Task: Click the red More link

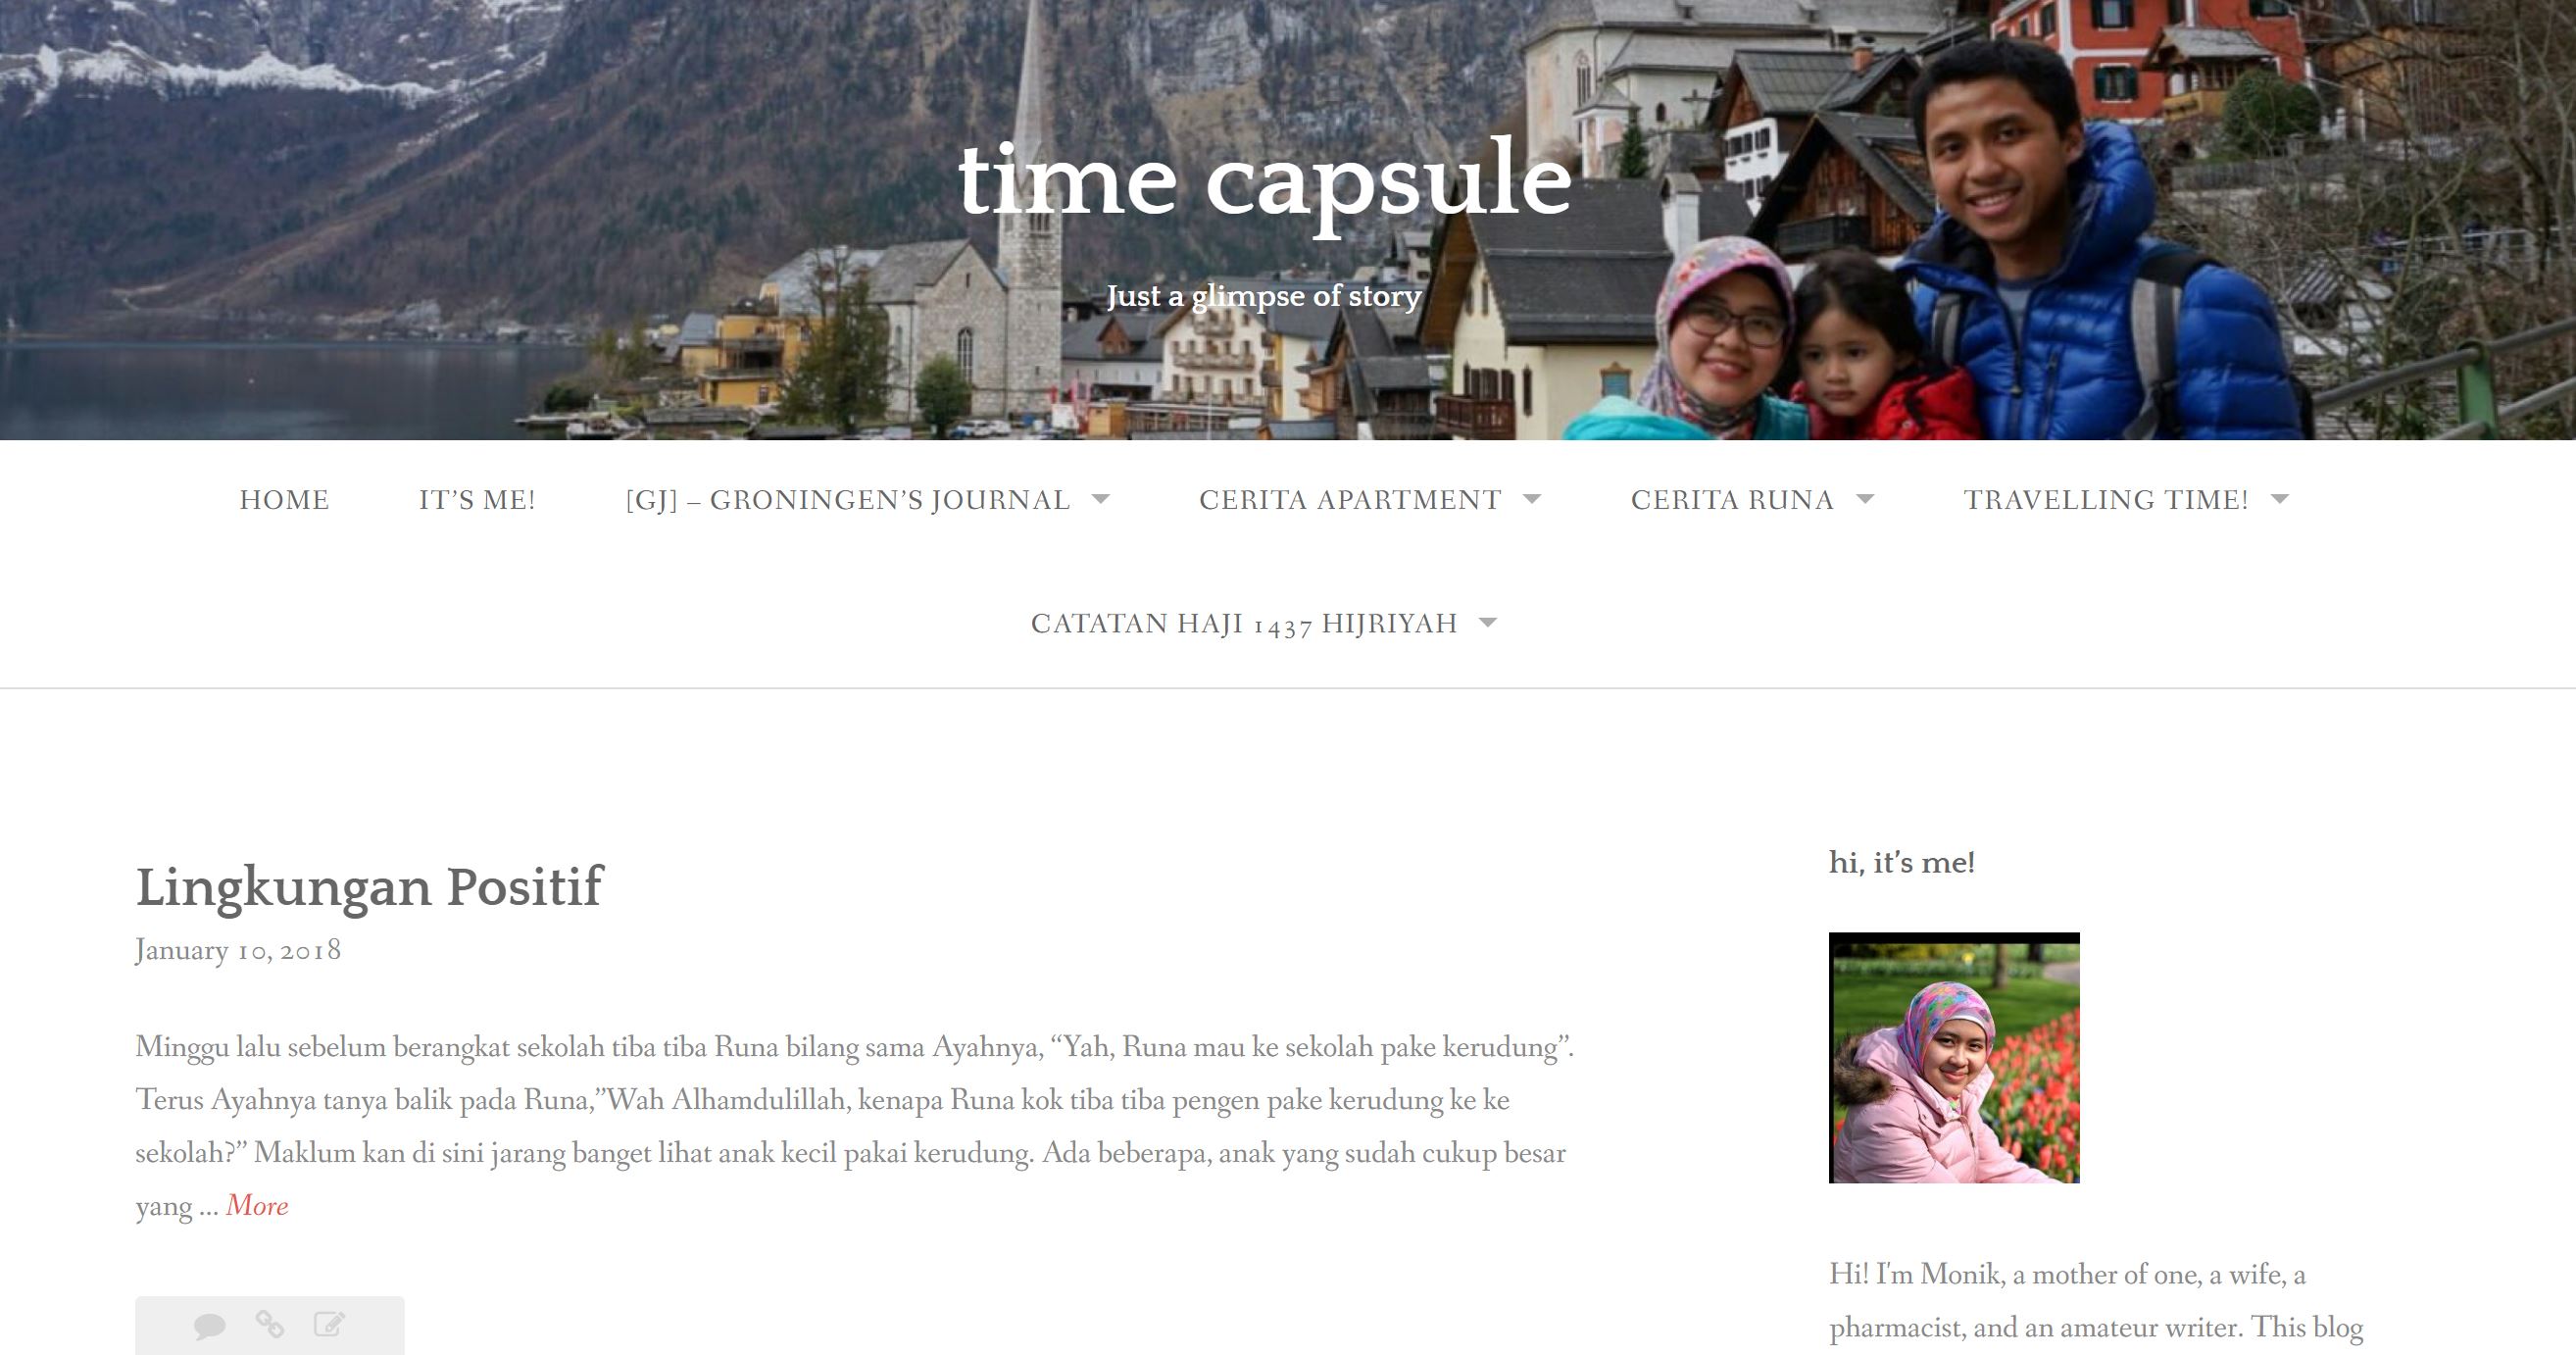Action: pyautogui.click(x=257, y=1206)
